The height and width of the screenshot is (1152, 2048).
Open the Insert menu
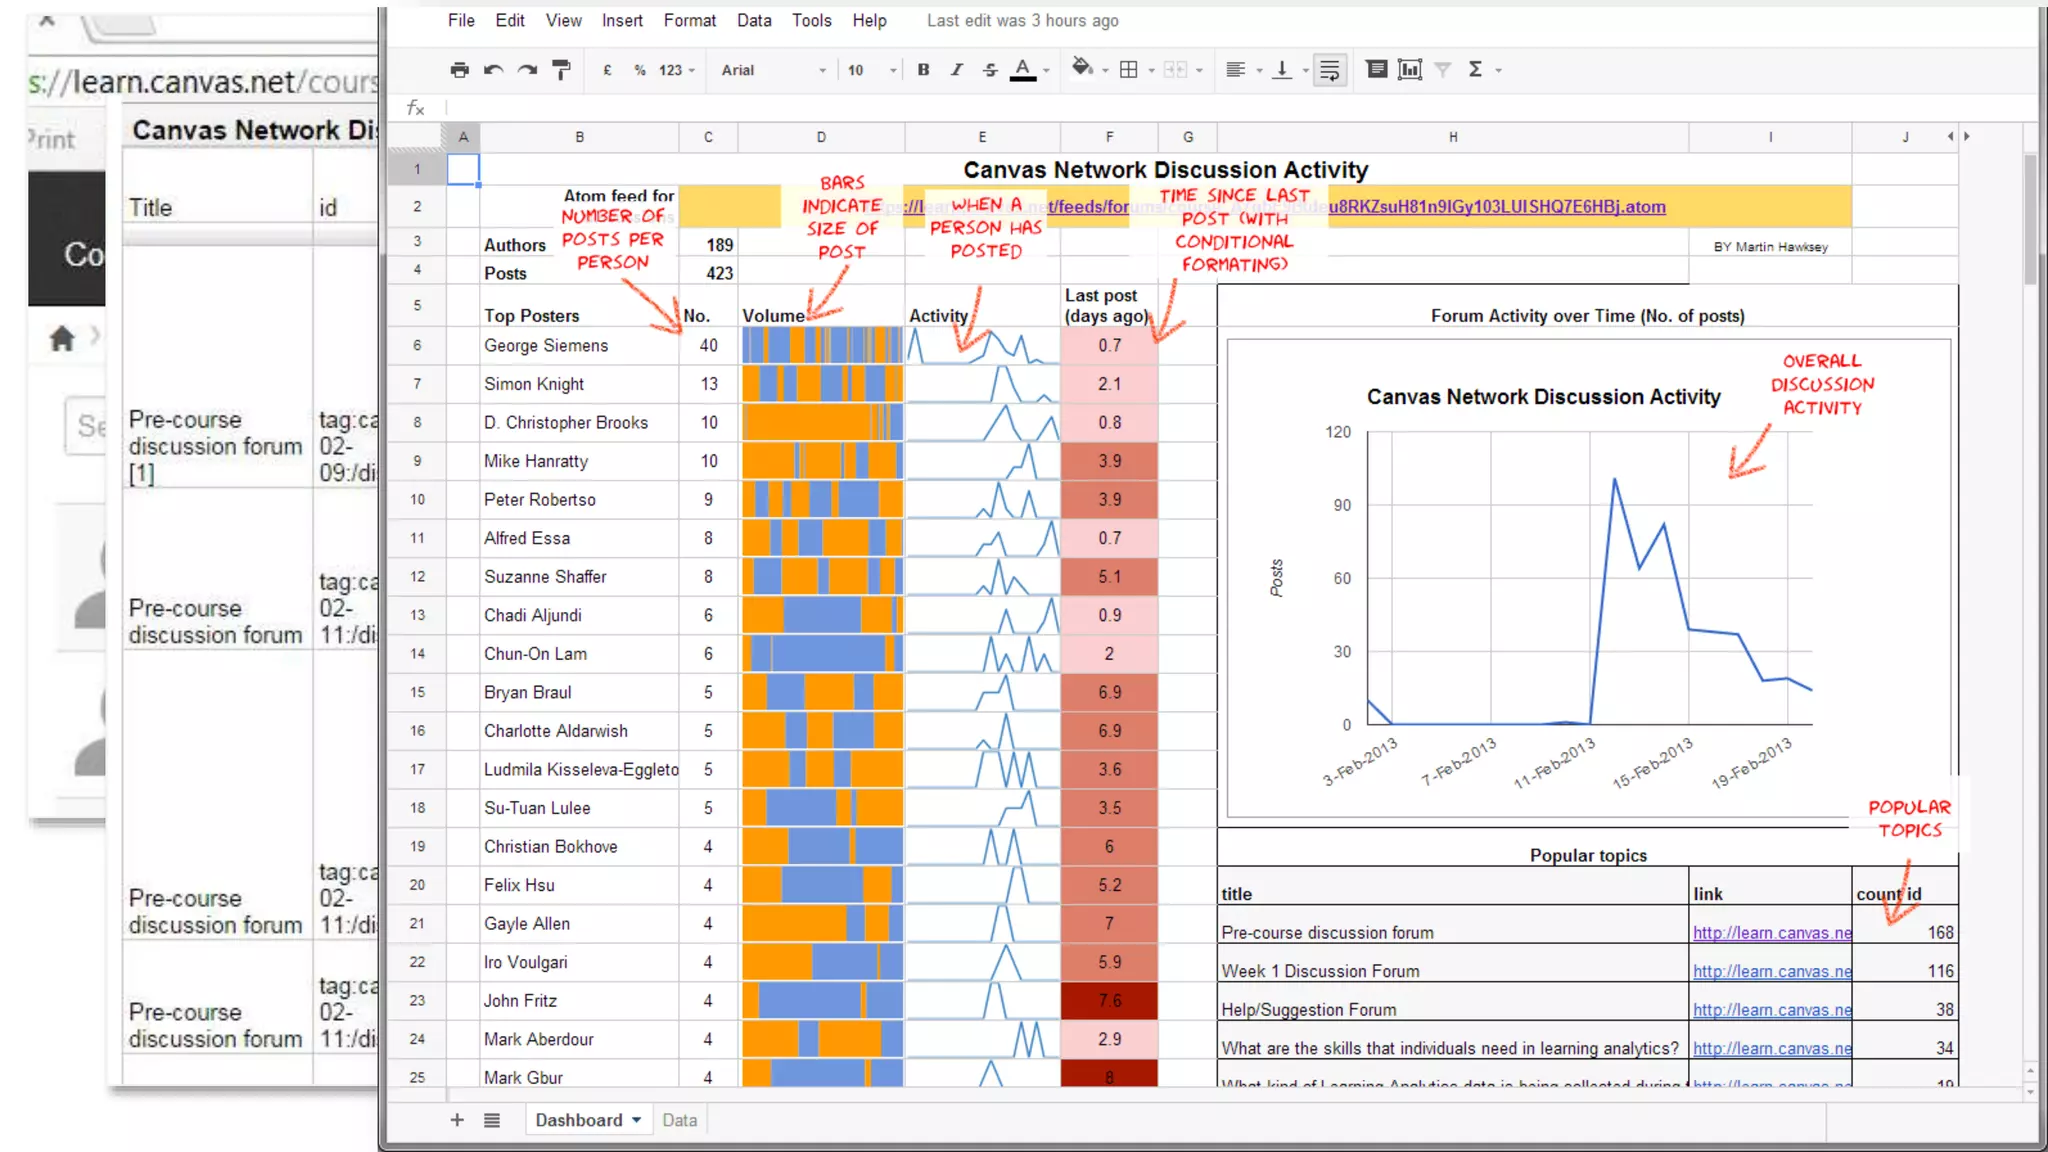[622, 20]
